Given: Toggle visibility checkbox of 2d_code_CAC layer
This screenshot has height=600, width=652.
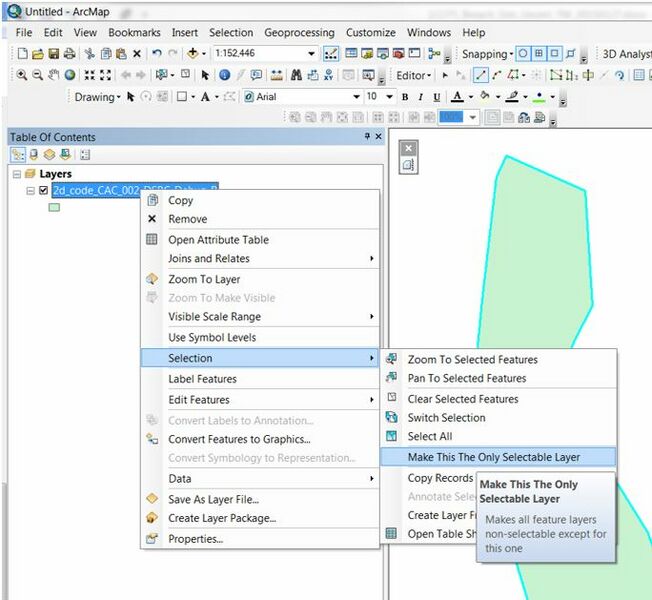Looking at the screenshot, I should [x=43, y=190].
